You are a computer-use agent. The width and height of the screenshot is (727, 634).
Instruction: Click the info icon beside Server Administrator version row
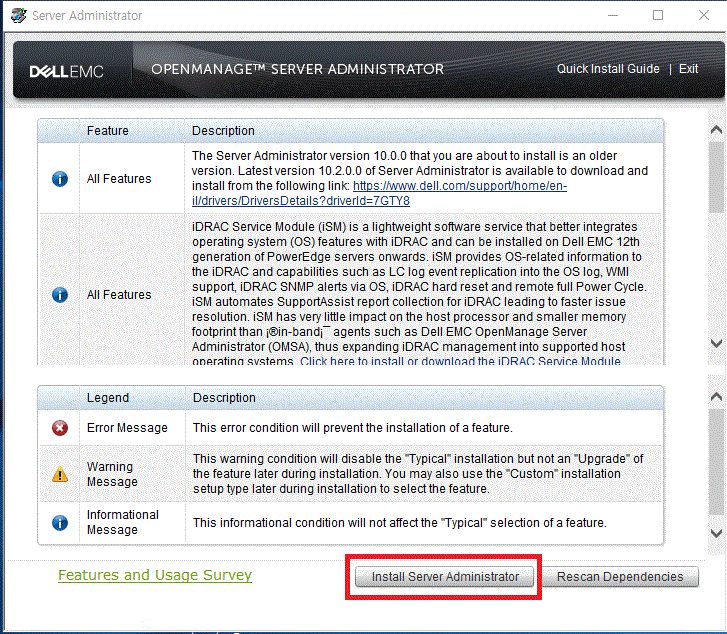tap(60, 179)
